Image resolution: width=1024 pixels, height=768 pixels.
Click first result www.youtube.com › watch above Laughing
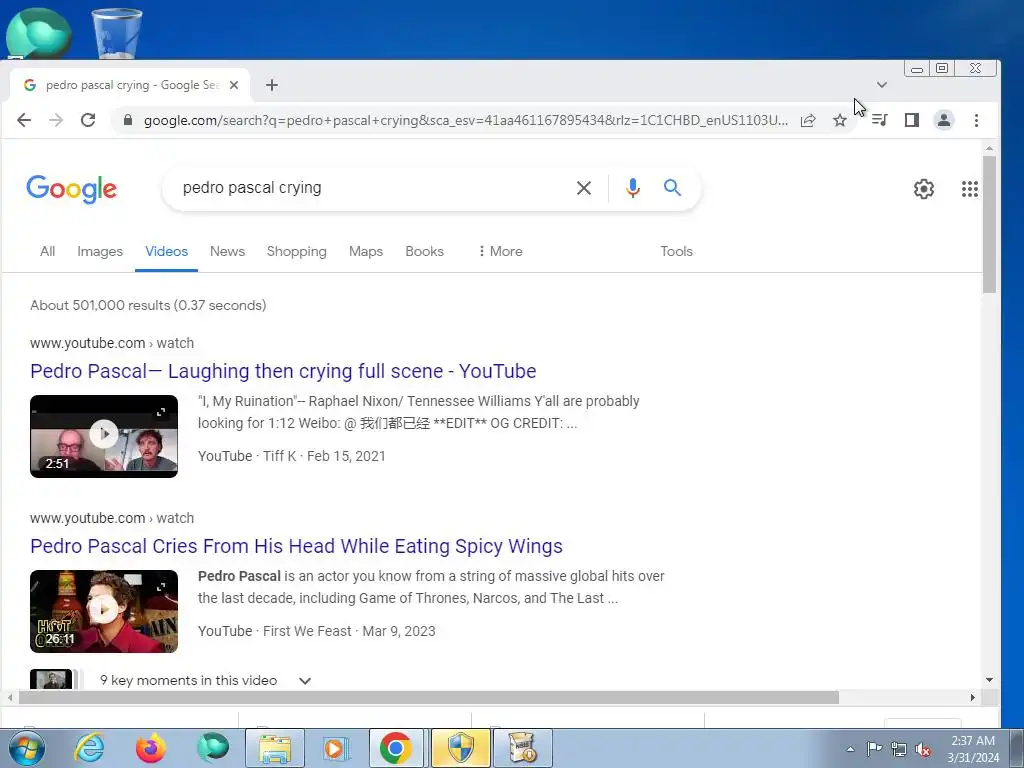coord(112,343)
